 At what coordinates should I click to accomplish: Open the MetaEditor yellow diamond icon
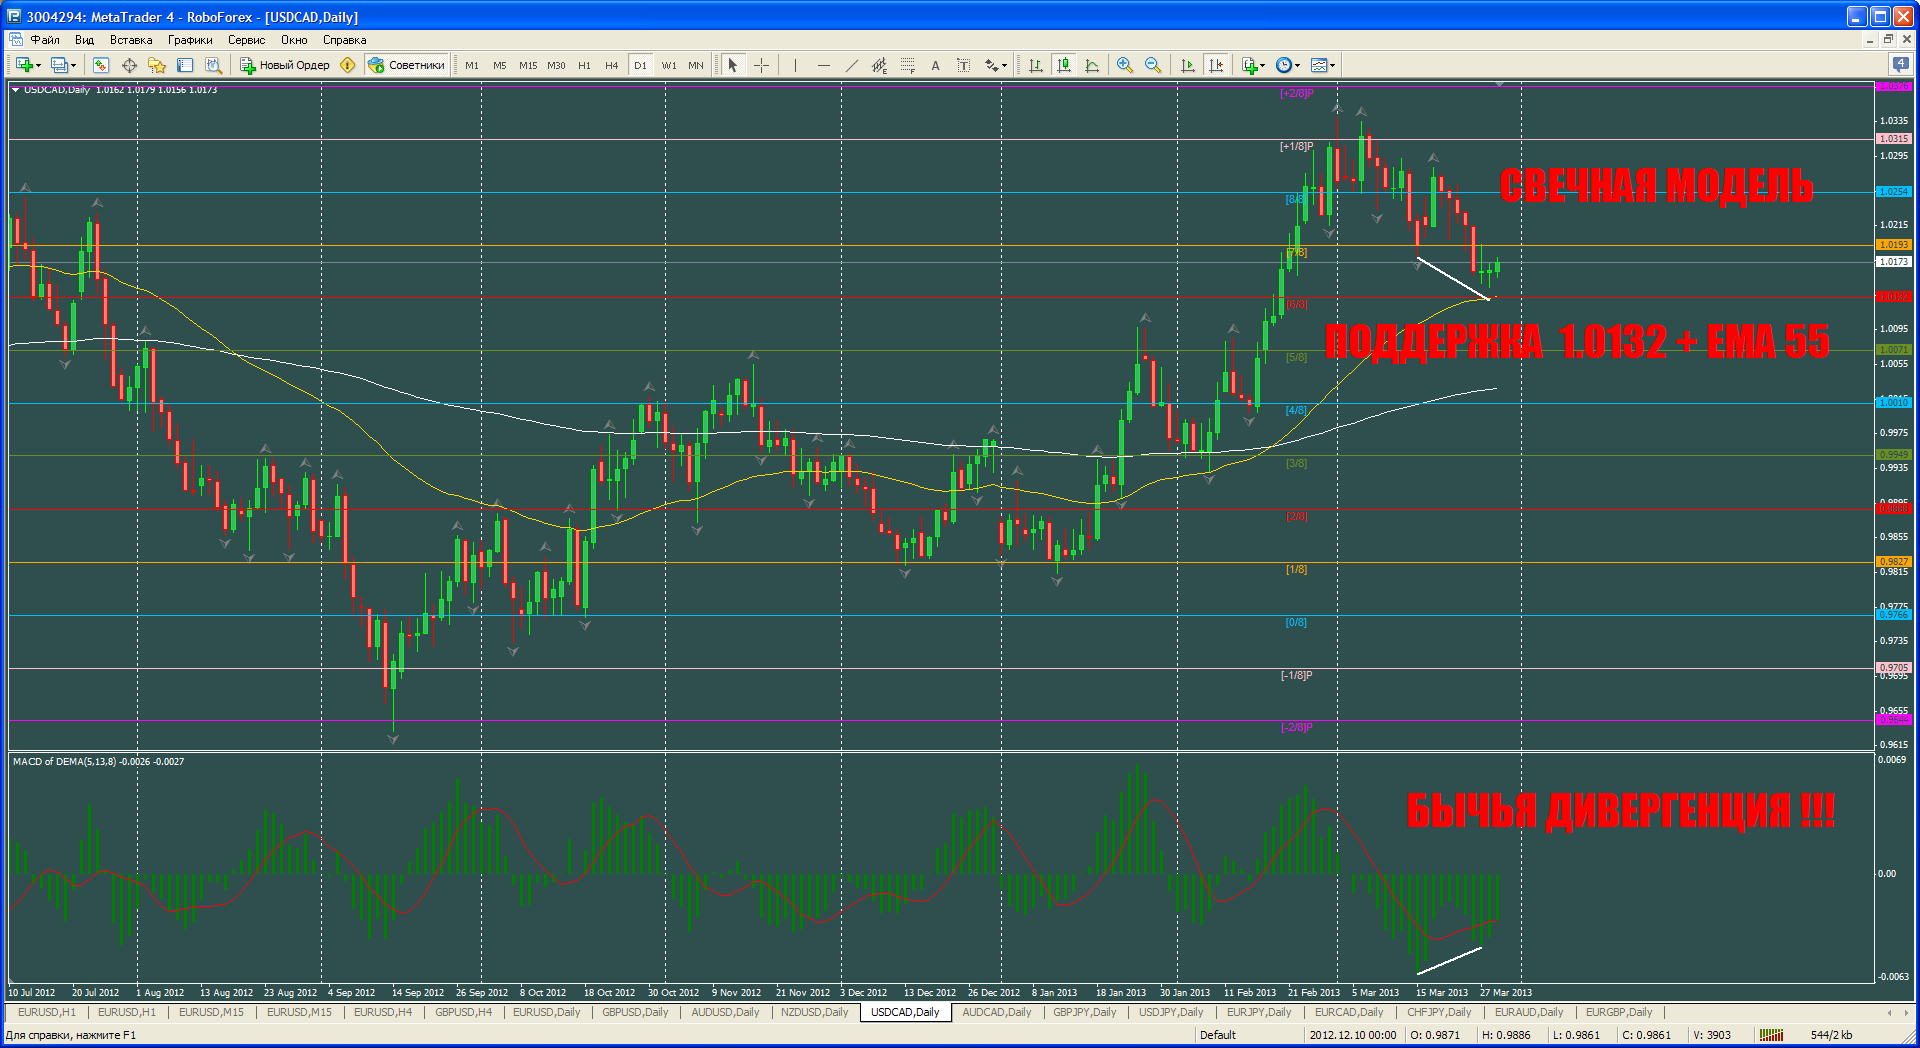point(348,65)
